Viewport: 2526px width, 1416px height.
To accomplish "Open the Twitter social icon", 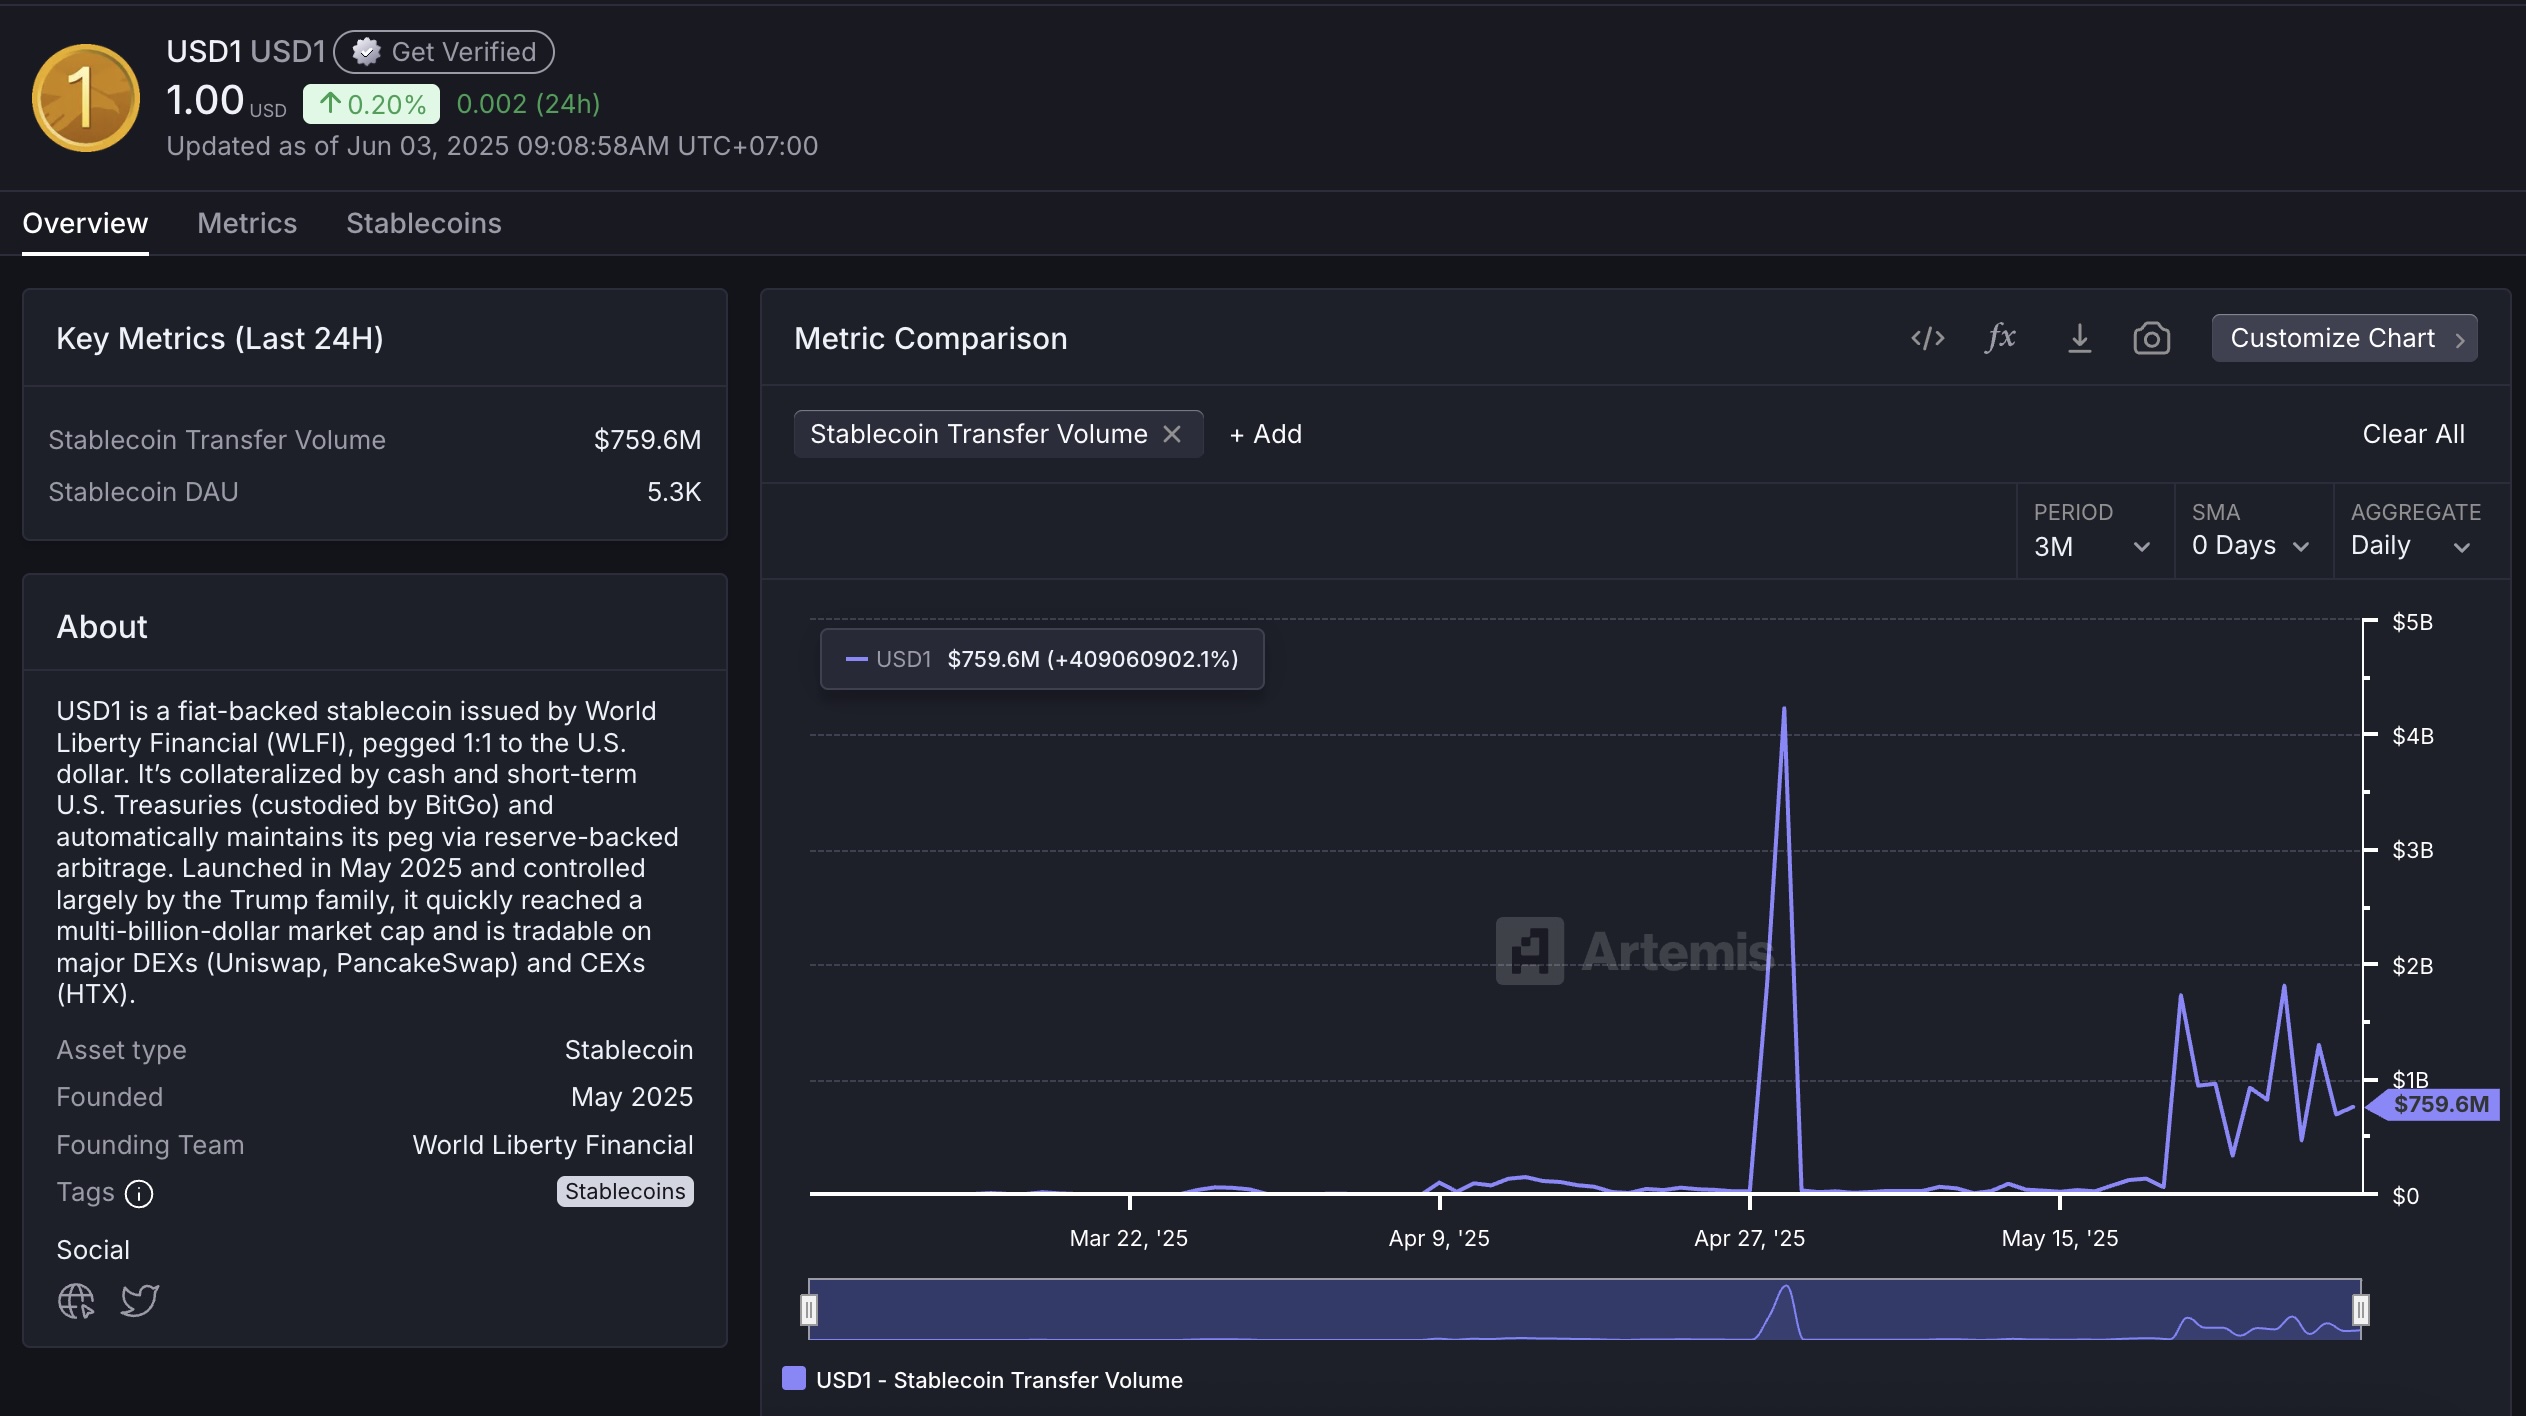I will tap(140, 1301).
